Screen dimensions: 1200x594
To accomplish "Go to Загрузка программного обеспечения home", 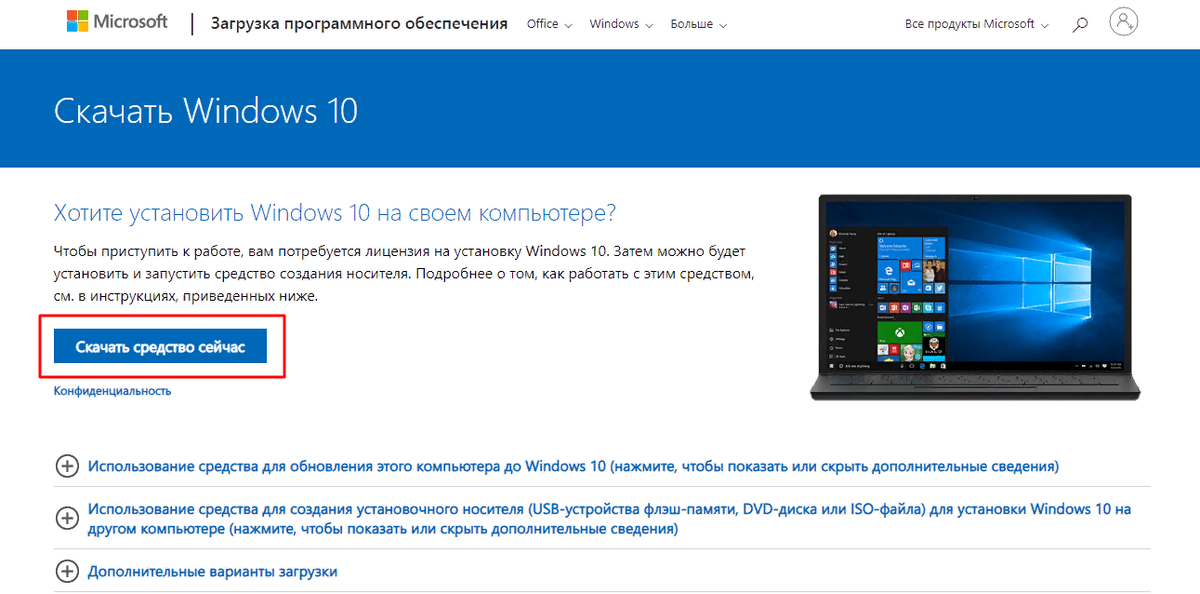I will pos(359,23).
